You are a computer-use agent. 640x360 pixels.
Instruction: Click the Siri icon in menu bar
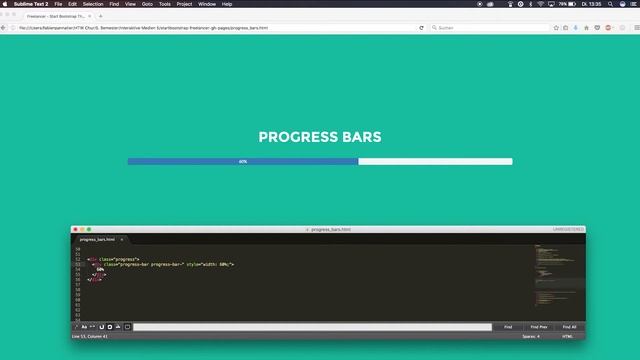point(622,4)
